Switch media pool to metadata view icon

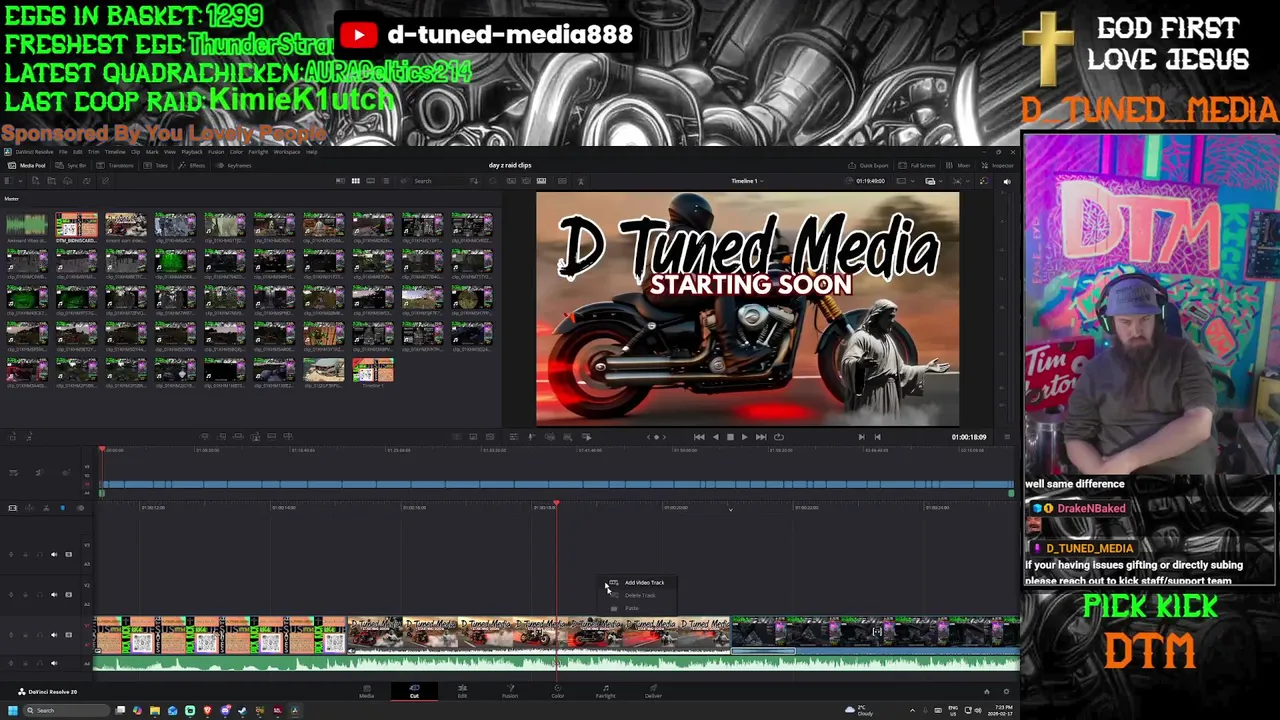coord(340,181)
